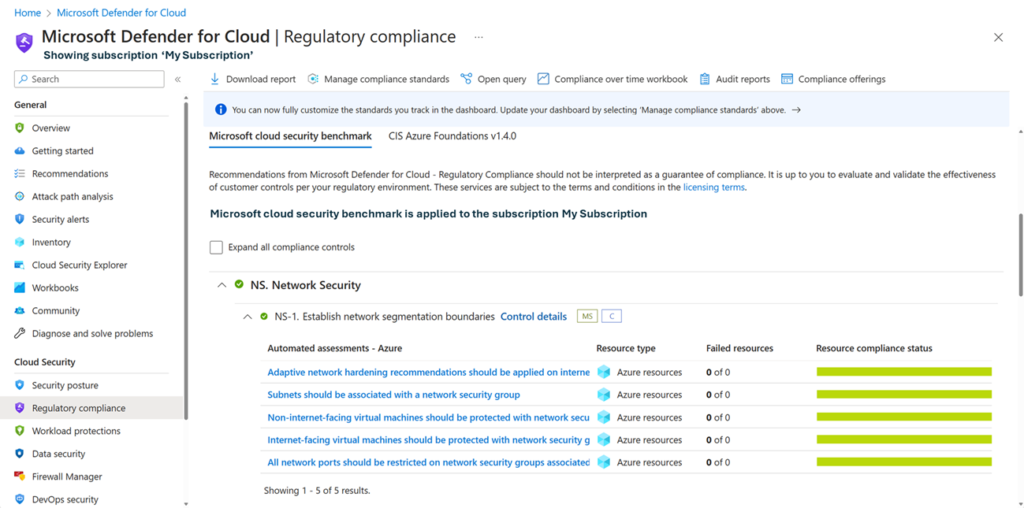Click the C badge beside Control details
The width and height of the screenshot is (1024, 508).
(x=611, y=317)
